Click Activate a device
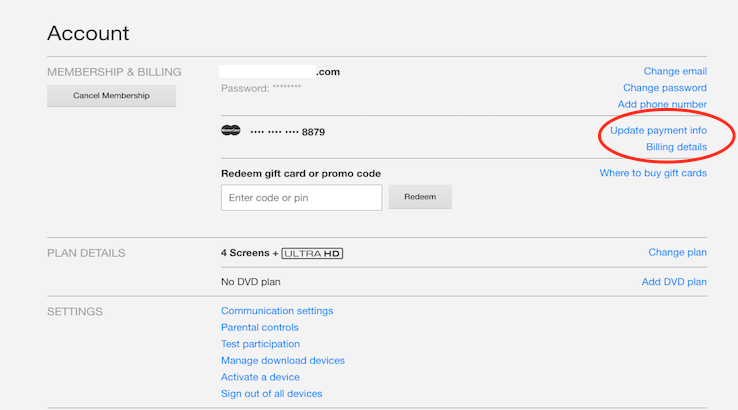The height and width of the screenshot is (410, 738). pos(259,377)
